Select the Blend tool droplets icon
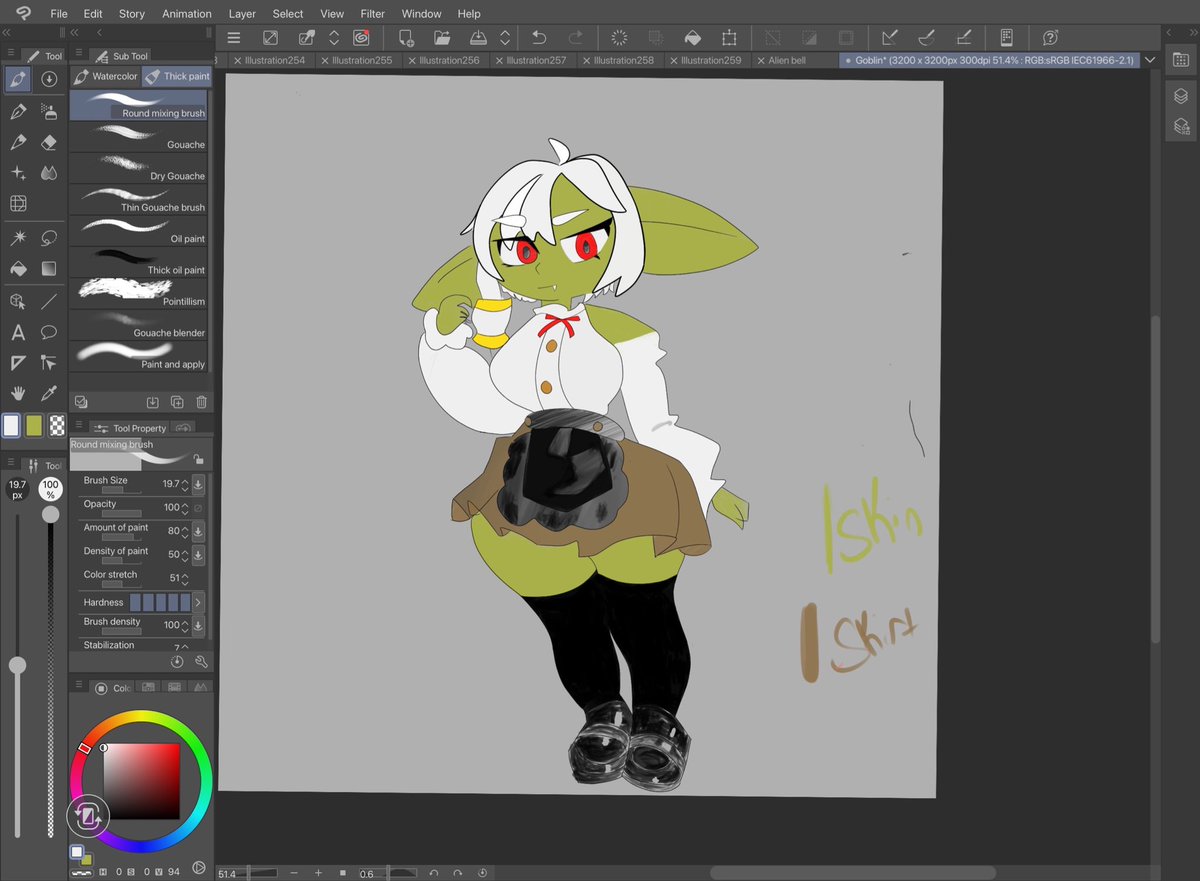Image resolution: width=1200 pixels, height=881 pixels. coord(49,174)
